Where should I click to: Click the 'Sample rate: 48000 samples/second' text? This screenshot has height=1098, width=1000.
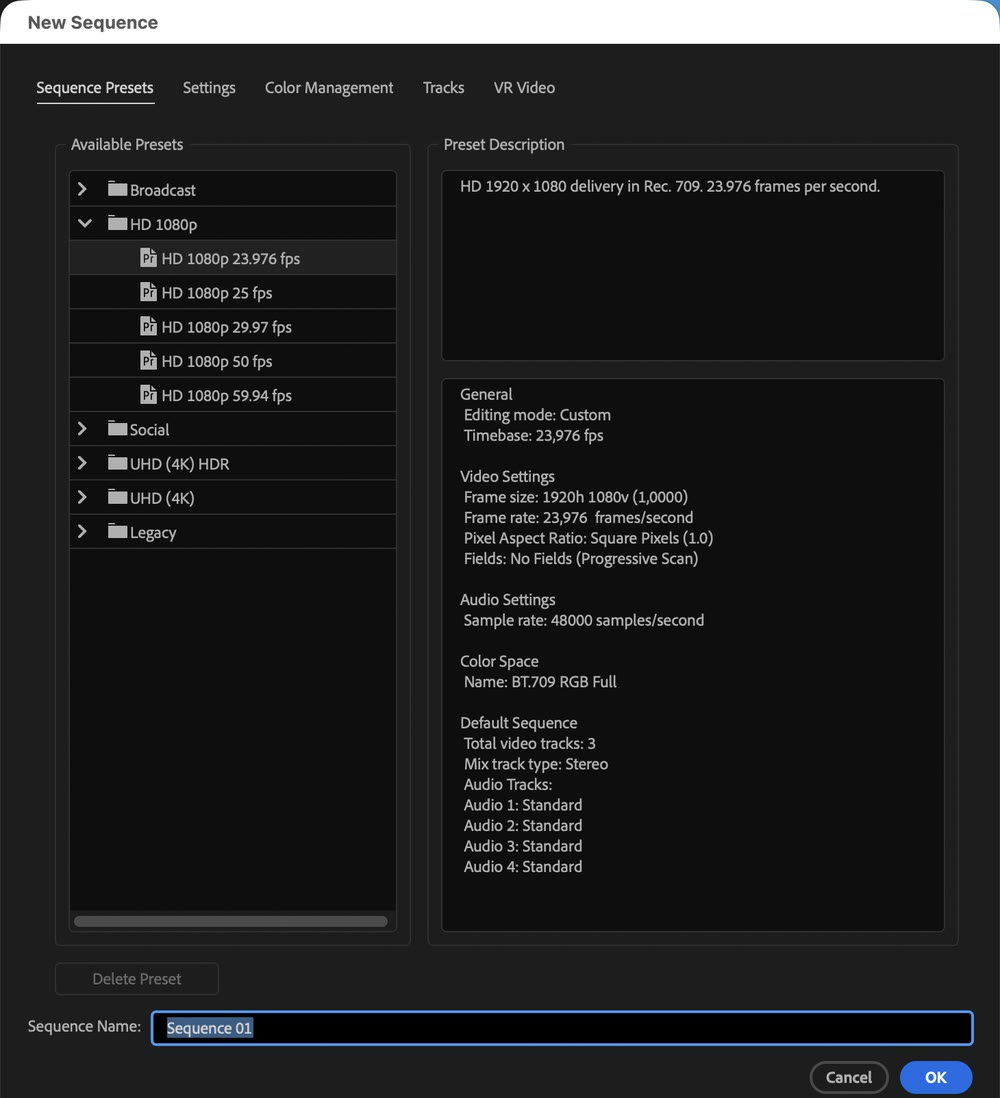click(x=584, y=620)
